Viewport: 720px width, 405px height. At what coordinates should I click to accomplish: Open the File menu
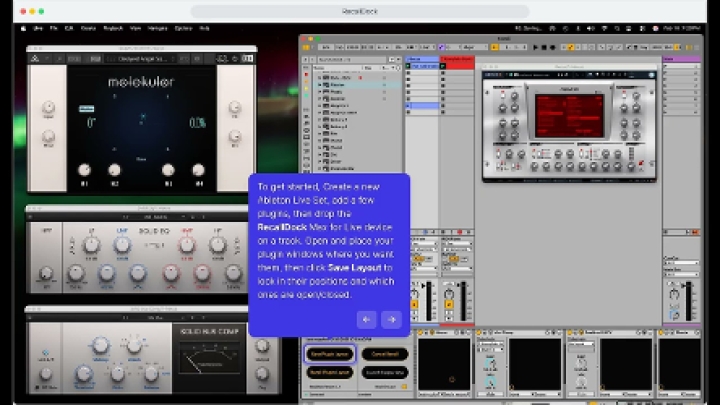[53, 28]
